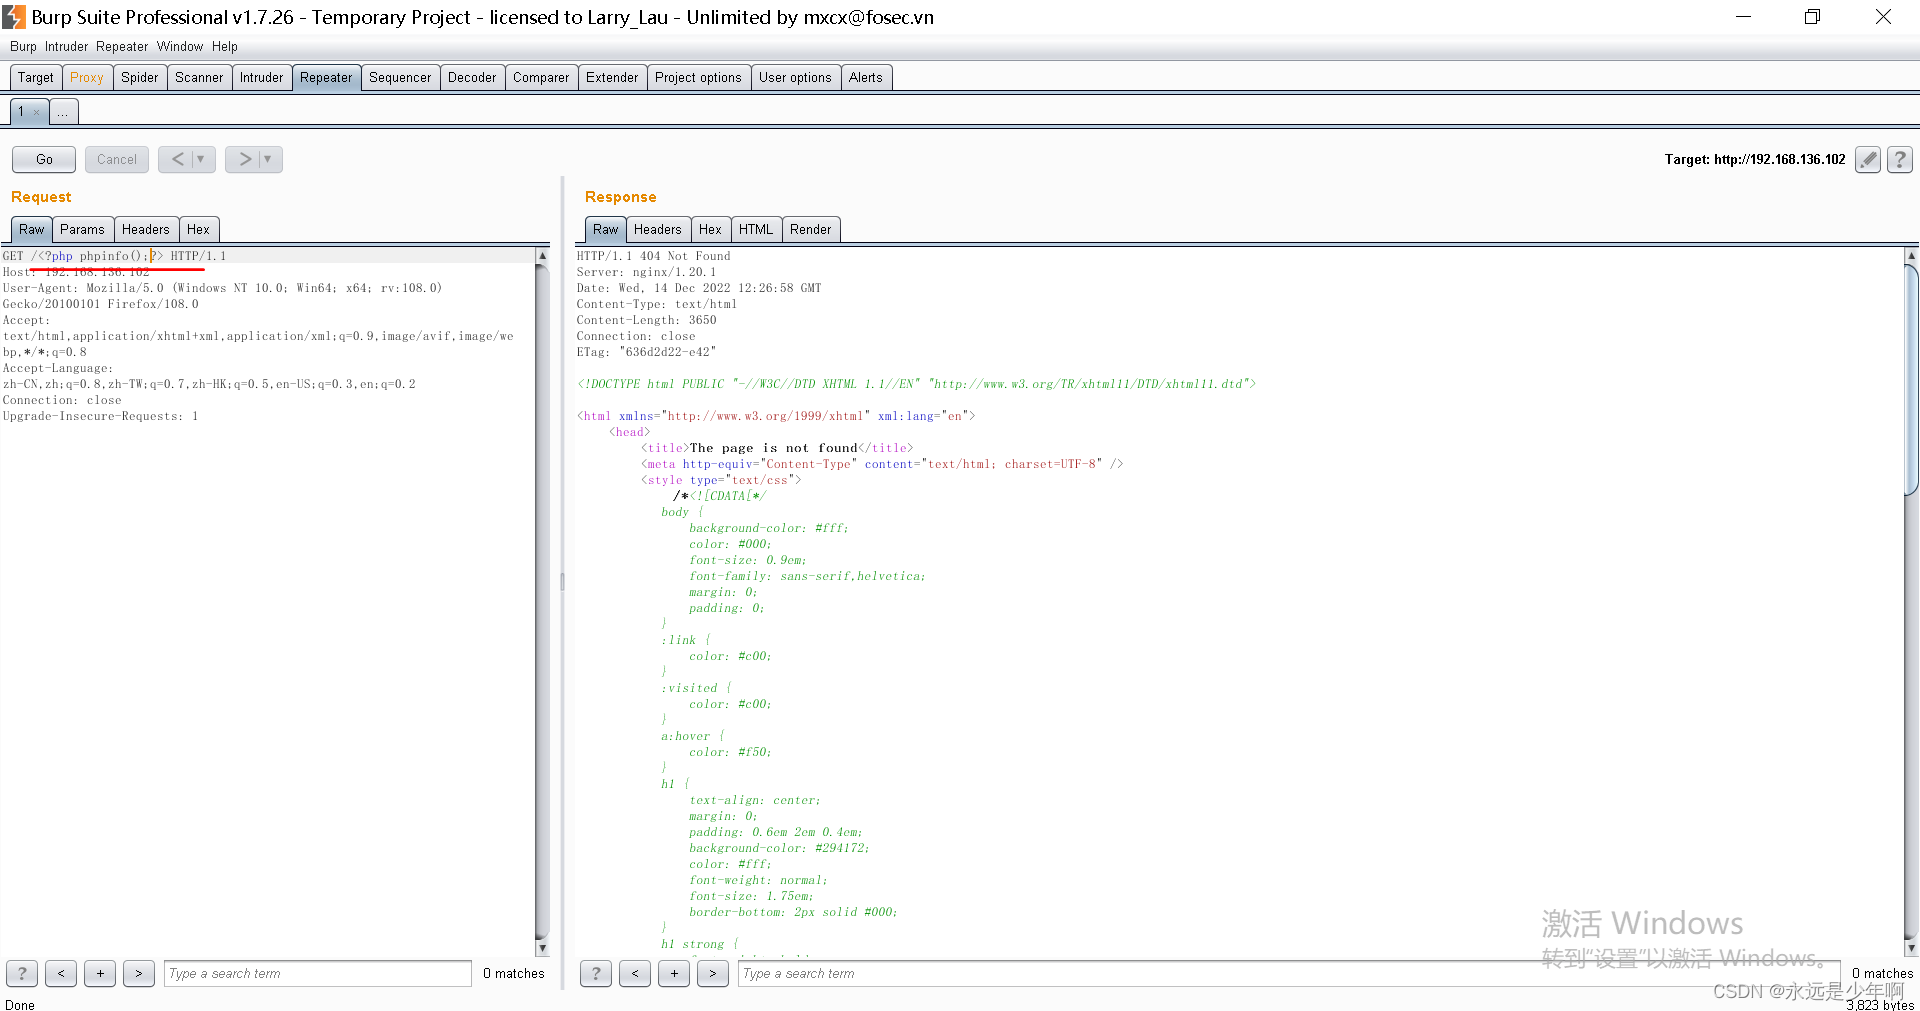Image resolution: width=1920 pixels, height=1011 pixels.
Task: Click response search plus options button
Action: (x=674, y=973)
